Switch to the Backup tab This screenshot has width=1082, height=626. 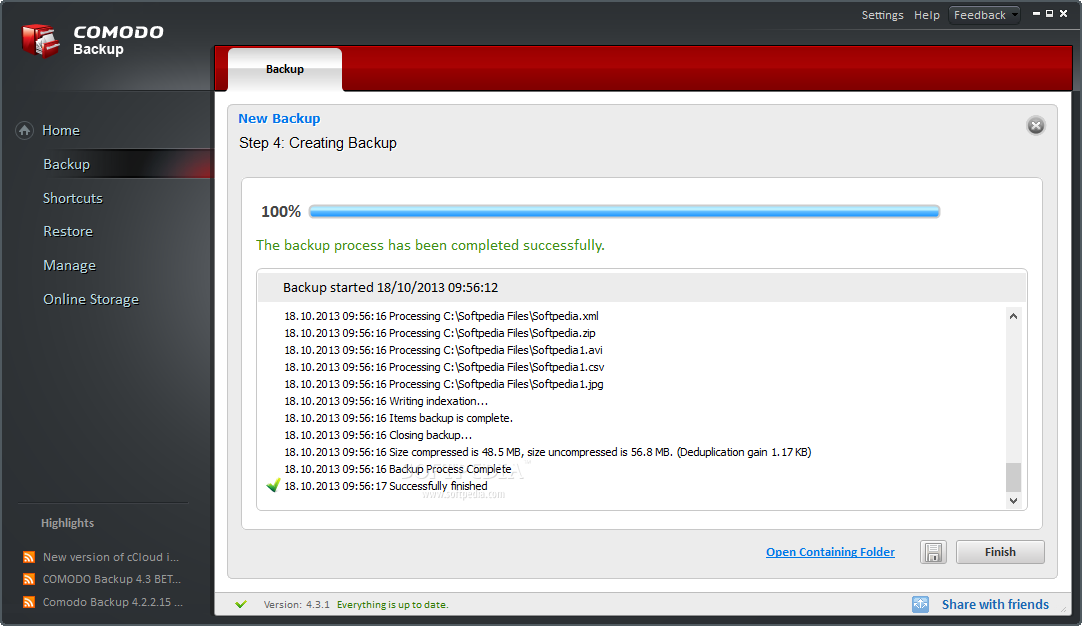pyautogui.click(x=285, y=69)
